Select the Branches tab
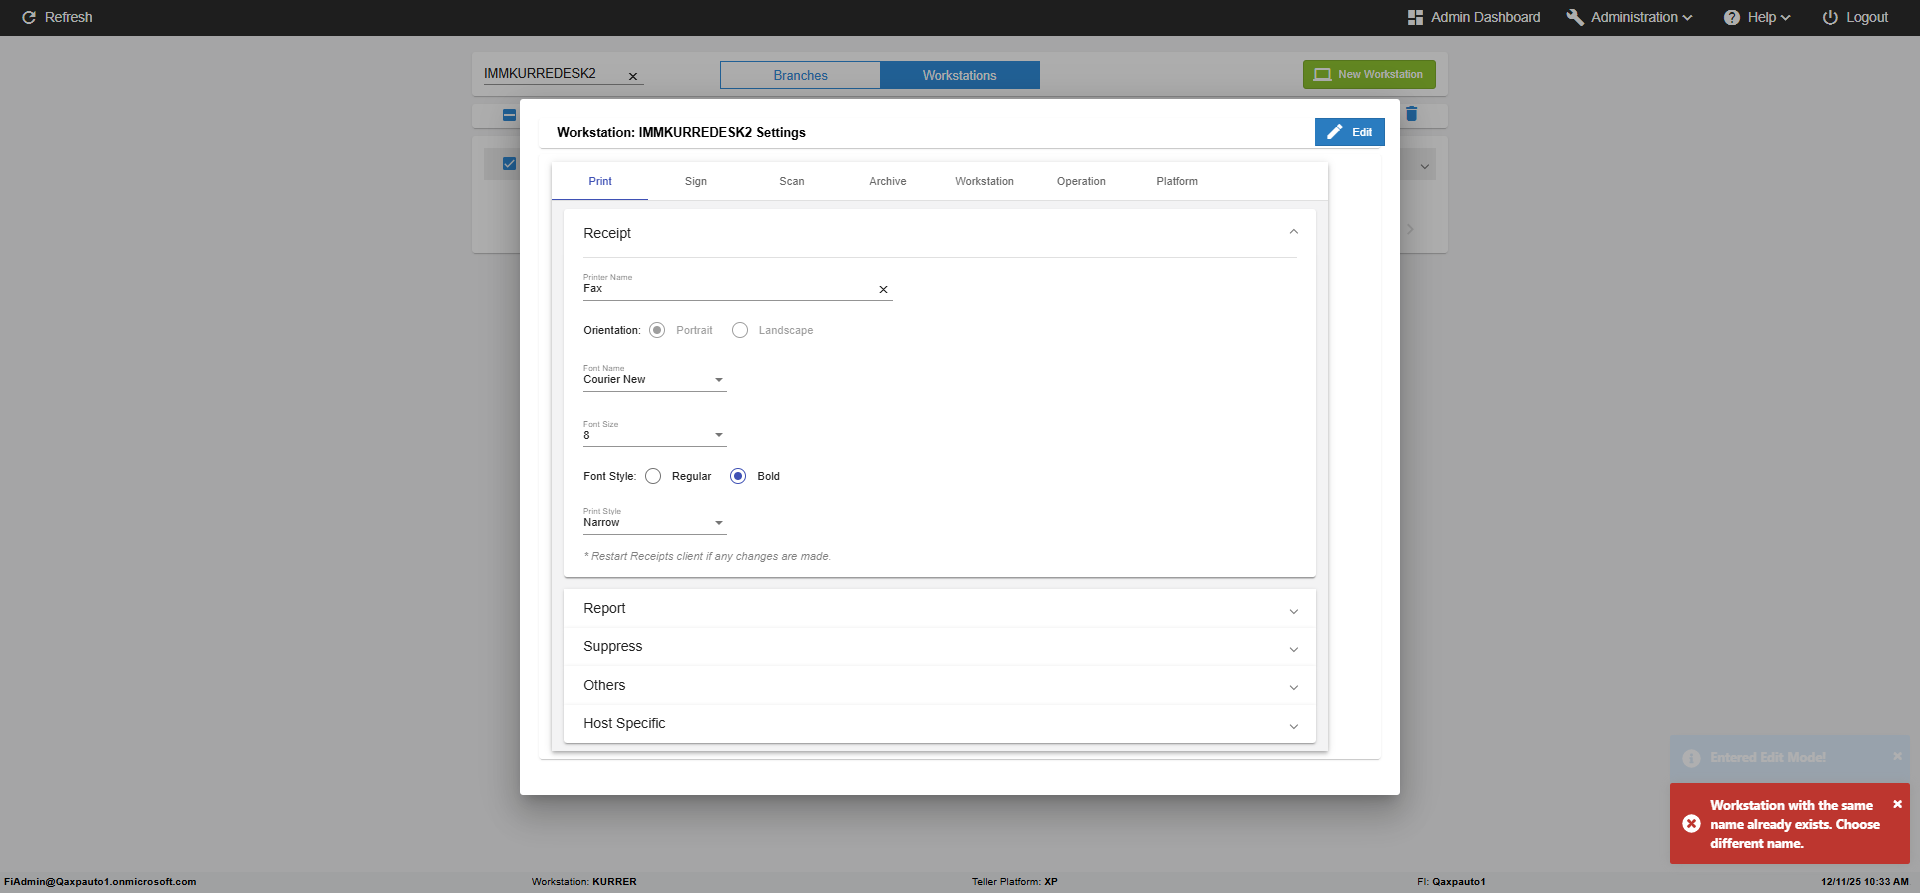The image size is (1920, 893). pos(800,75)
